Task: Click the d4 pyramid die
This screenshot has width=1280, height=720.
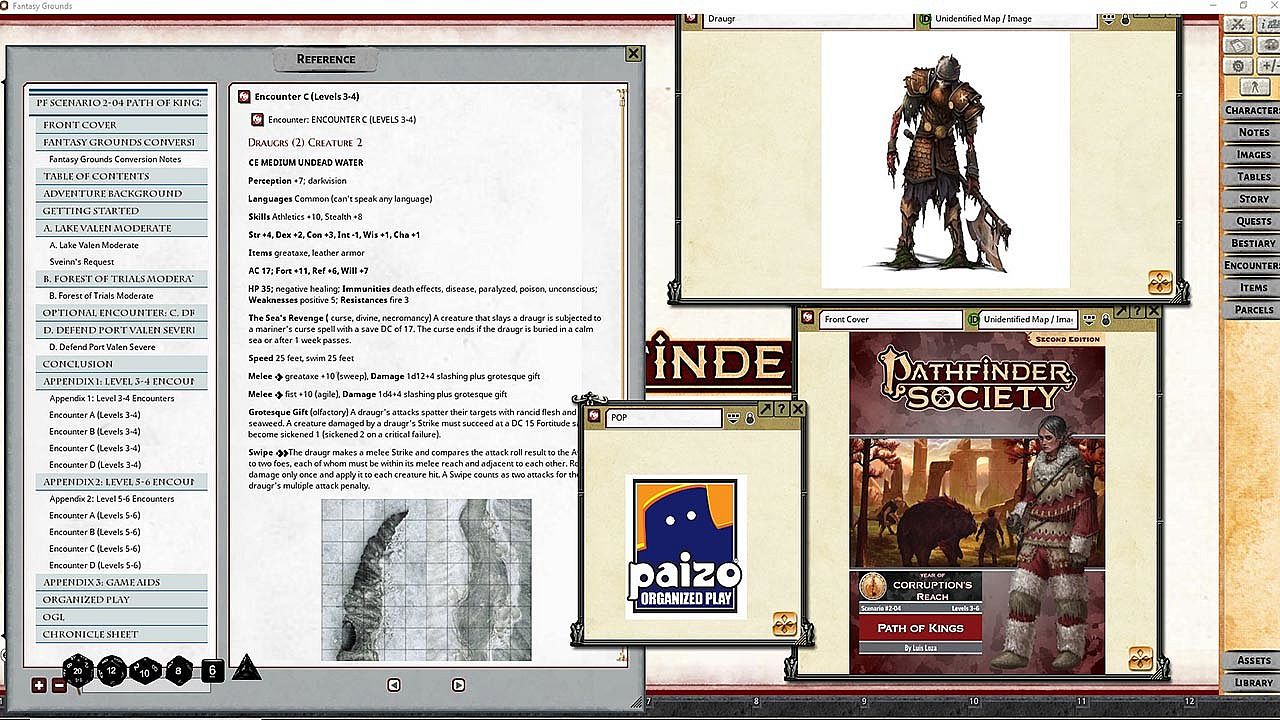Action: point(246,668)
